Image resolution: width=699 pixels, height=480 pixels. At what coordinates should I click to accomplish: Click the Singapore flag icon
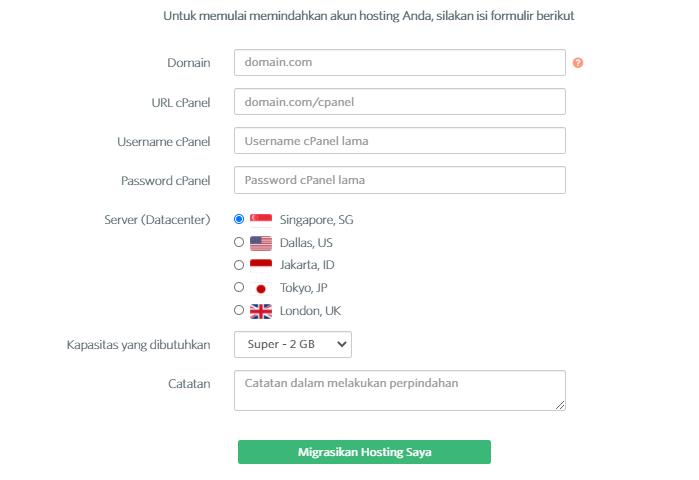(261, 220)
